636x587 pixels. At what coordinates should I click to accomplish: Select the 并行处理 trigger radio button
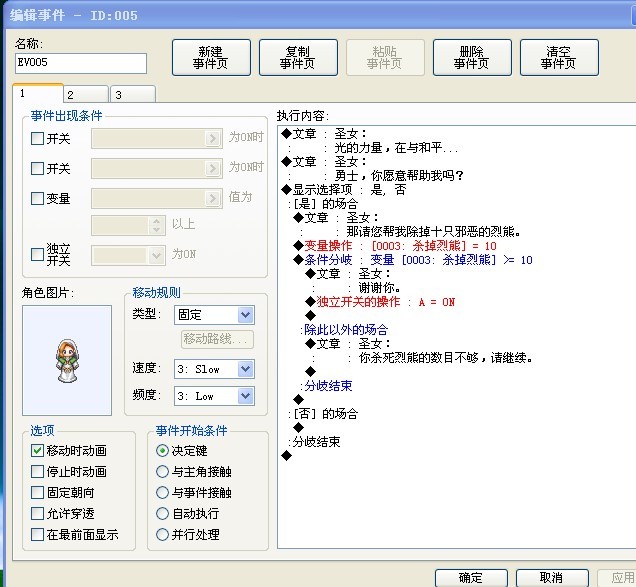[162, 534]
